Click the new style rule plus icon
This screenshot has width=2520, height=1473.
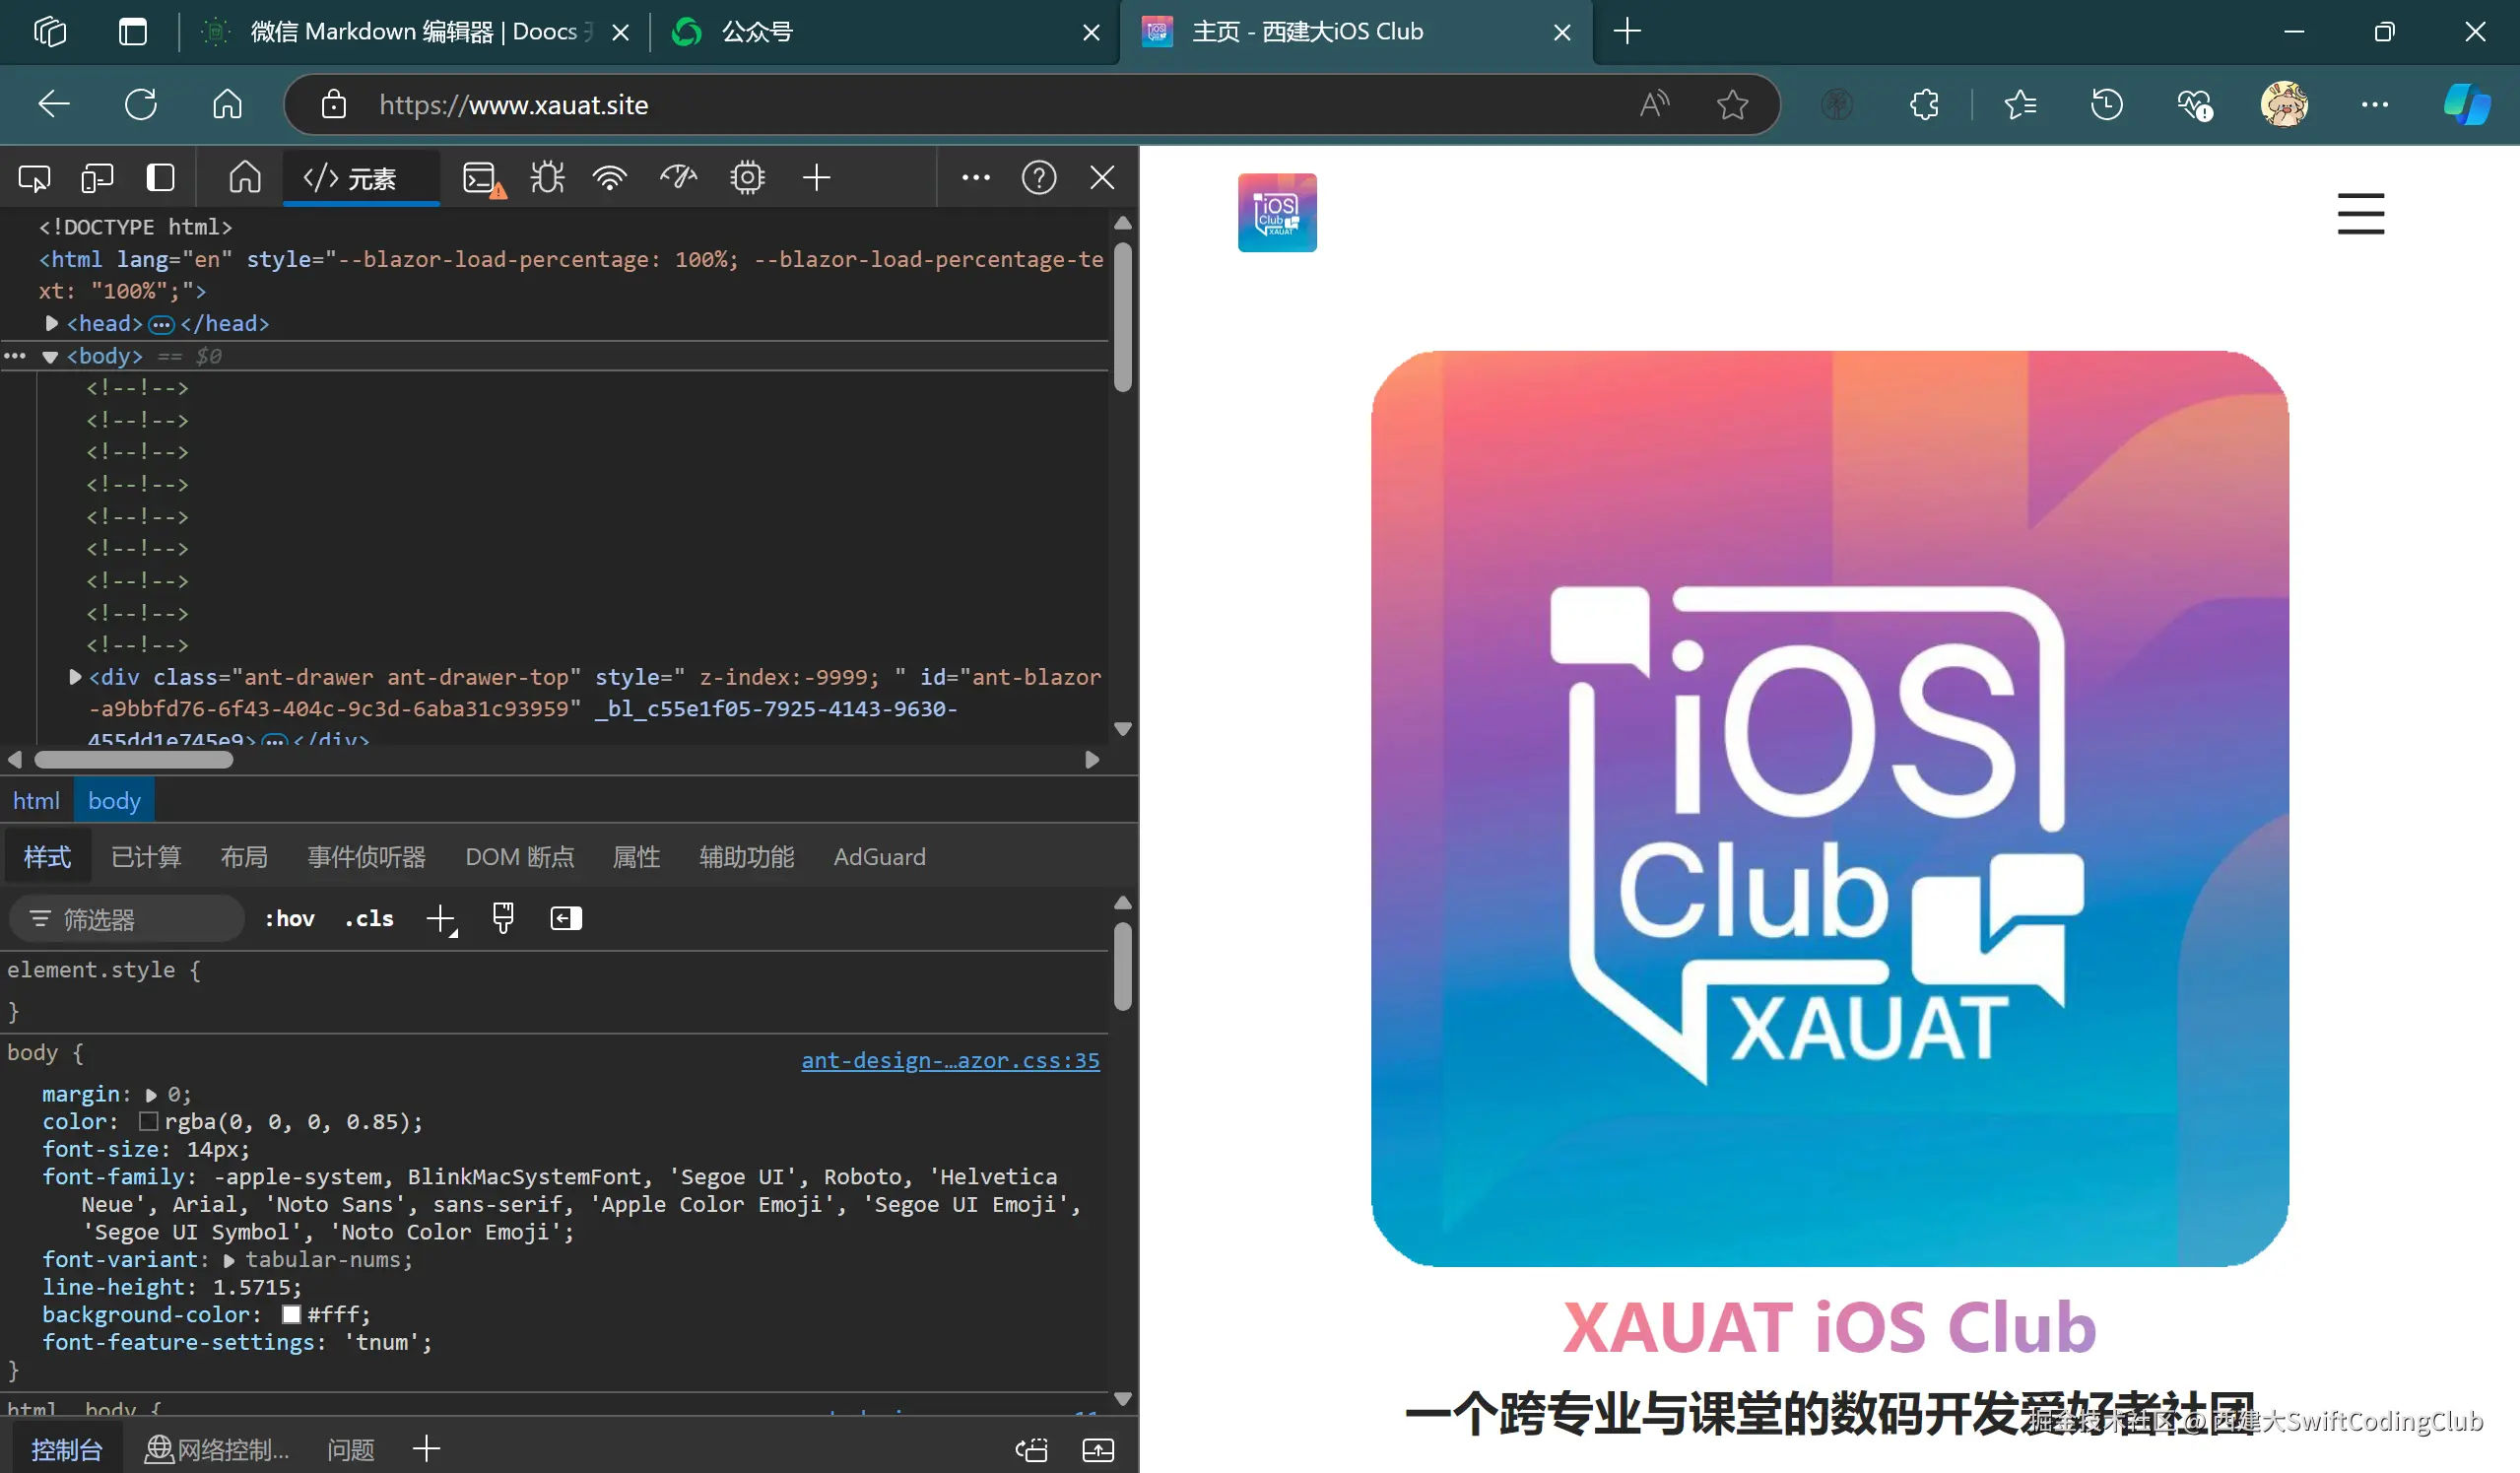pyautogui.click(x=440, y=918)
